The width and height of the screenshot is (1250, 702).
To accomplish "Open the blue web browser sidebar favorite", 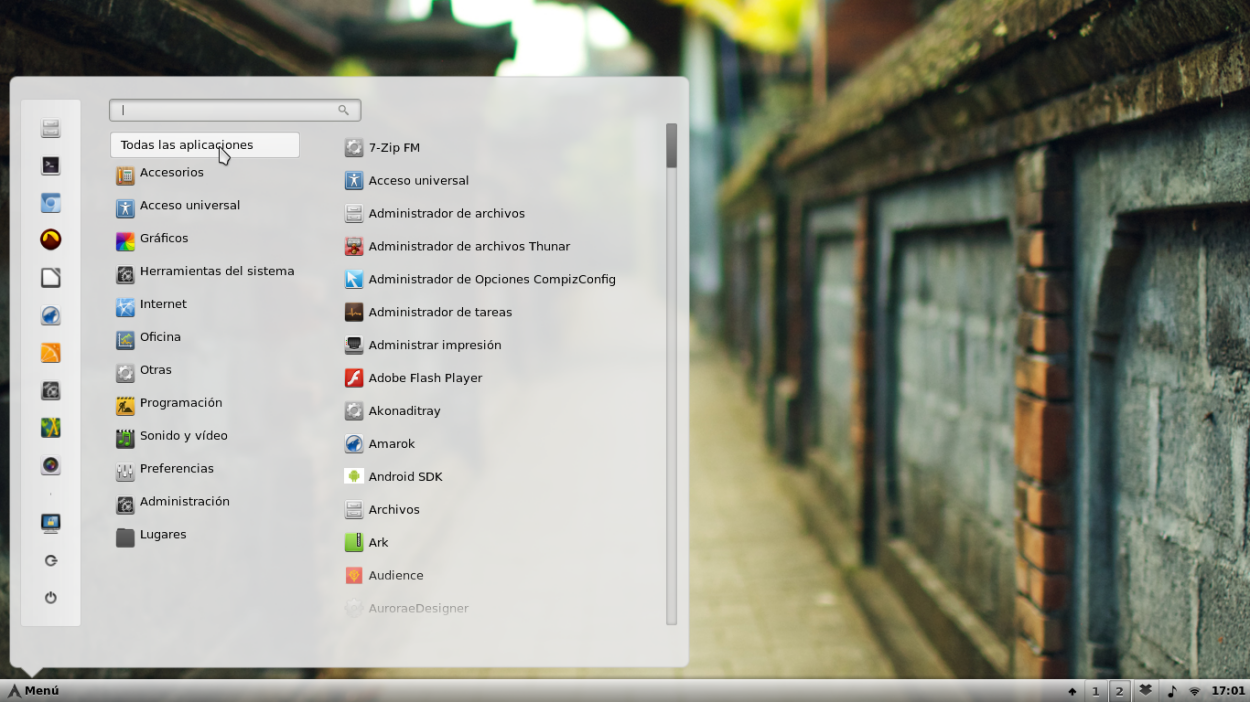I will click(50, 203).
